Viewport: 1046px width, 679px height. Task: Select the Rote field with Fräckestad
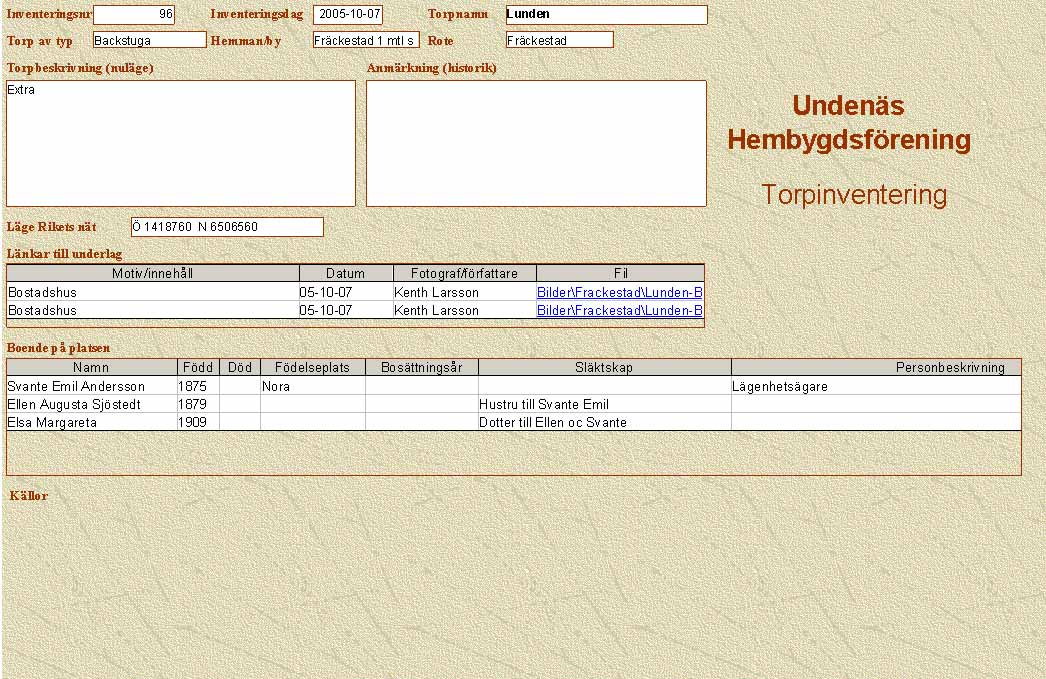point(559,40)
